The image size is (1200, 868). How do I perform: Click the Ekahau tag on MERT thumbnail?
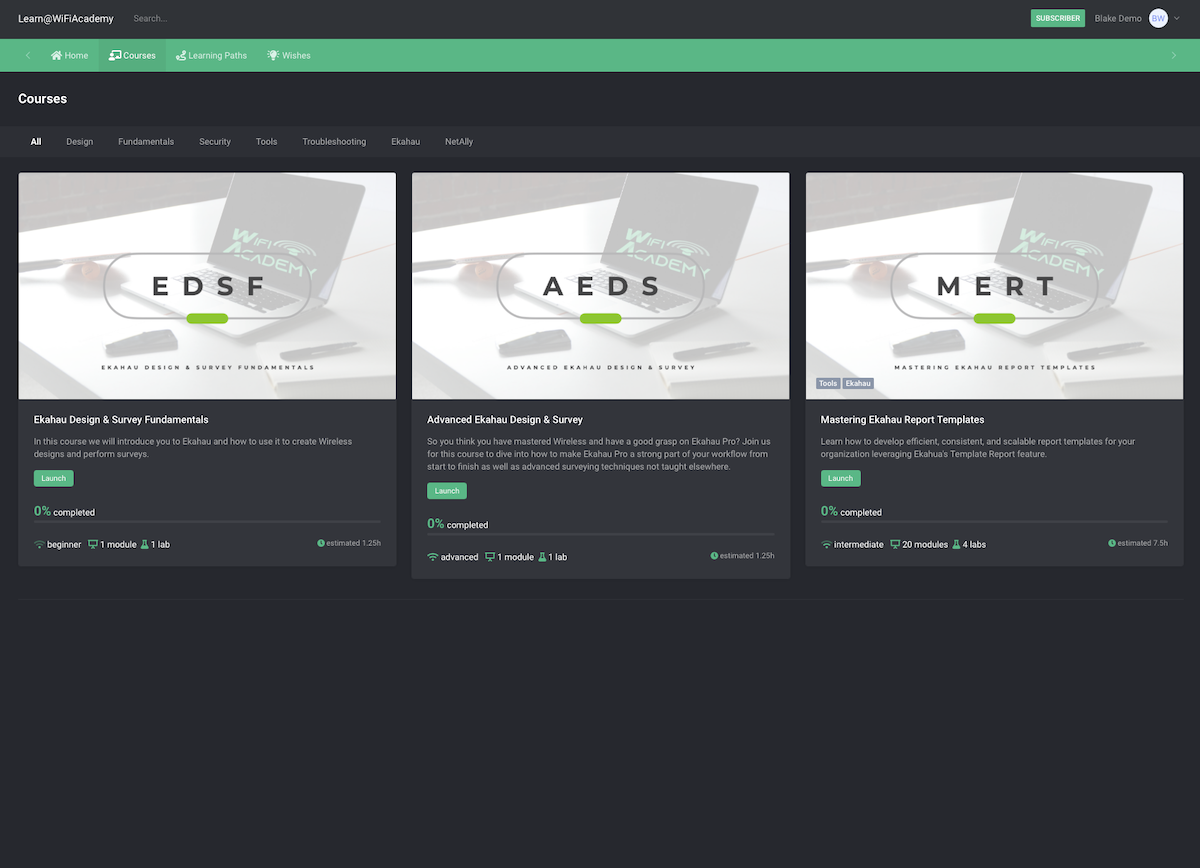[858, 383]
